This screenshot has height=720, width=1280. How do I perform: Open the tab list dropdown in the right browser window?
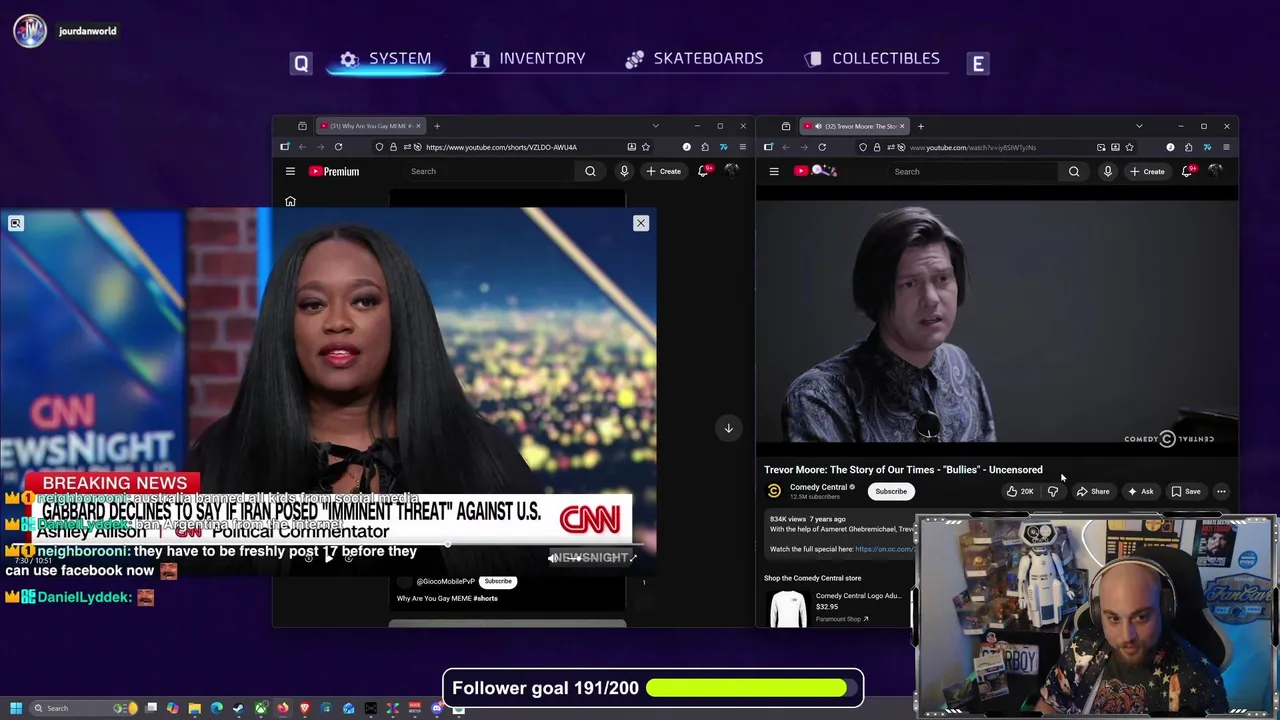pyautogui.click(x=1139, y=126)
